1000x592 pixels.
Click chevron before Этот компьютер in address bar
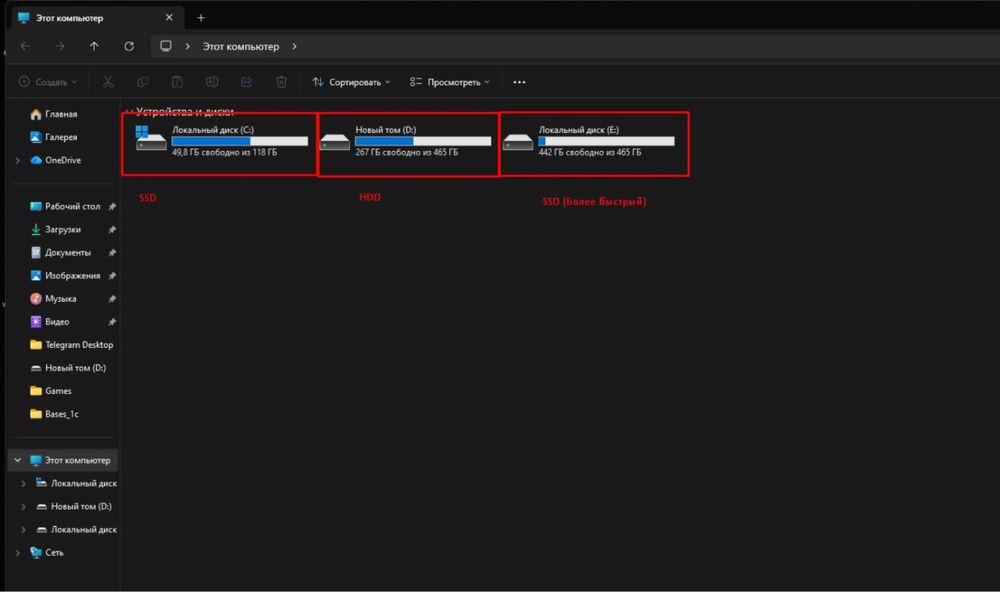coord(188,47)
